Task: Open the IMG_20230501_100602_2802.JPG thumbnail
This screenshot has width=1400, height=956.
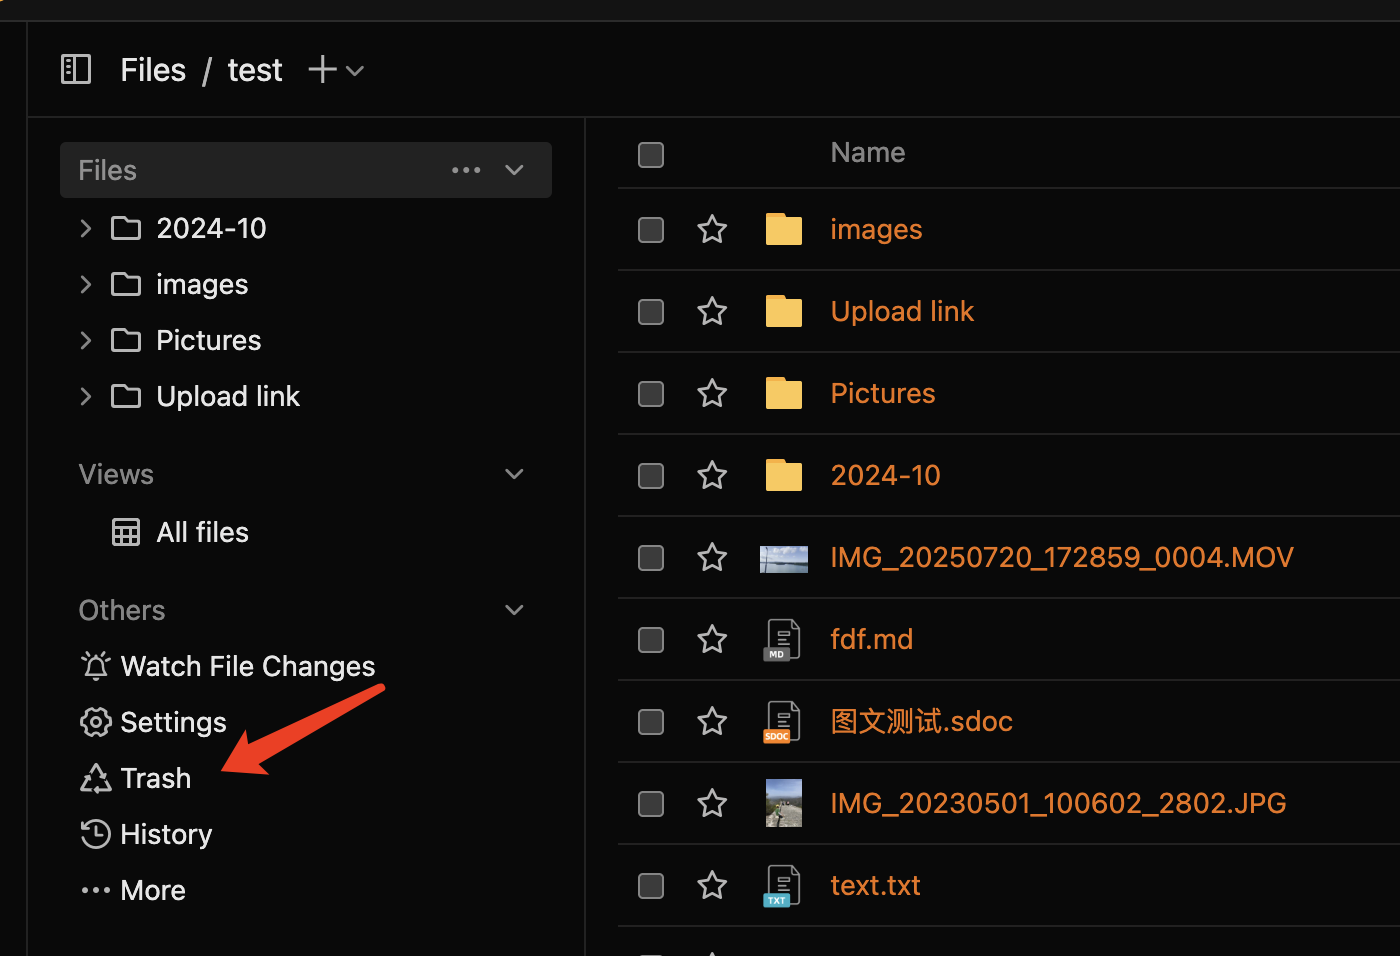Action: coord(784,803)
